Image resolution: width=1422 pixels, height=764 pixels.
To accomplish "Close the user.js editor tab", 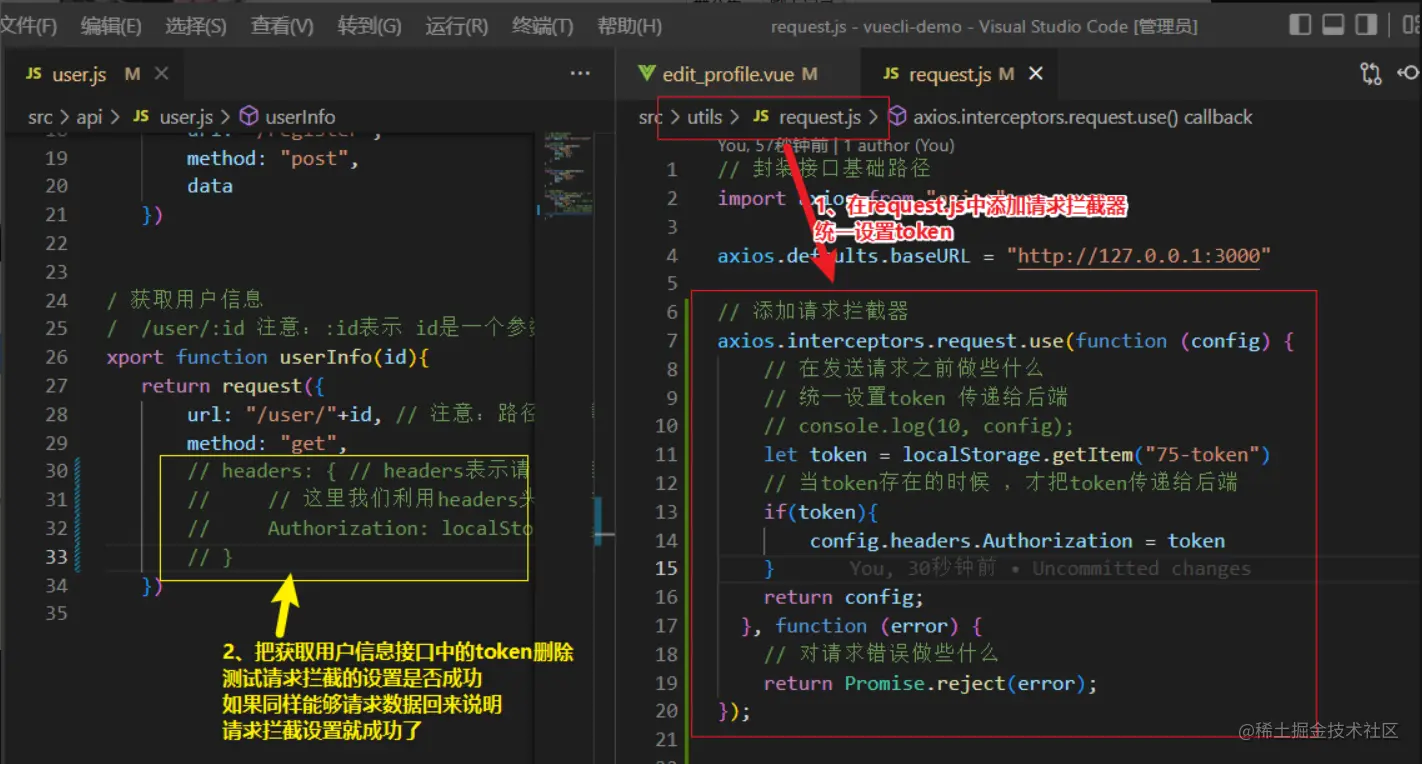I will 162,74.
